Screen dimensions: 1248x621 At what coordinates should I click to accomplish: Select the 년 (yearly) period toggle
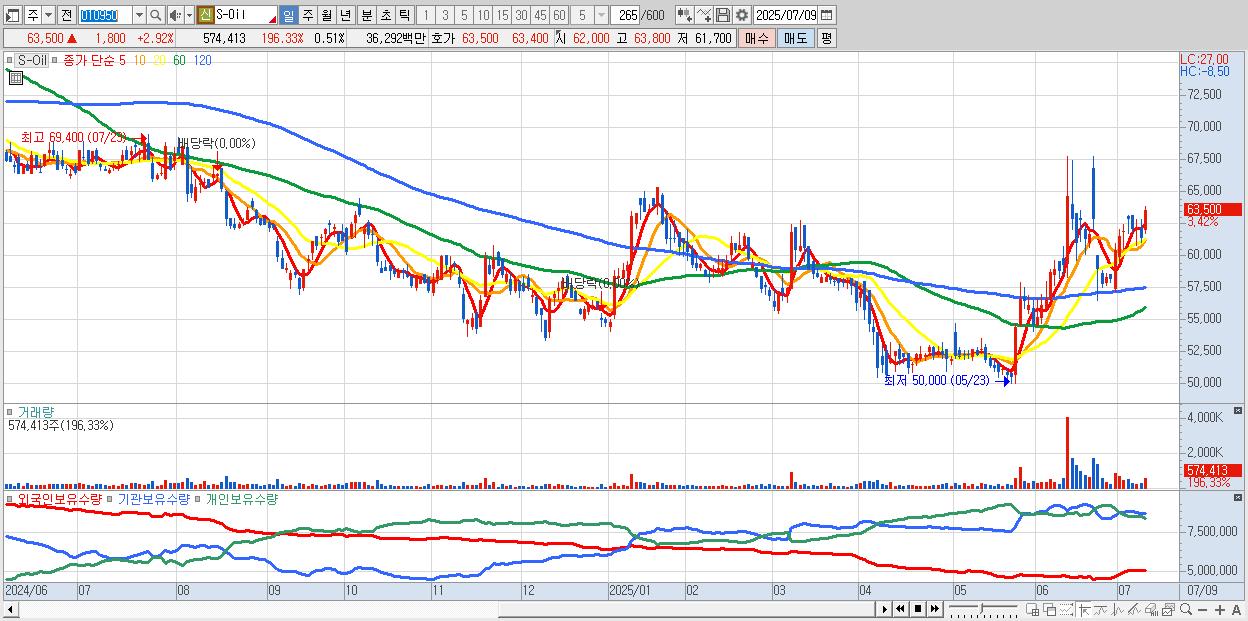345,15
